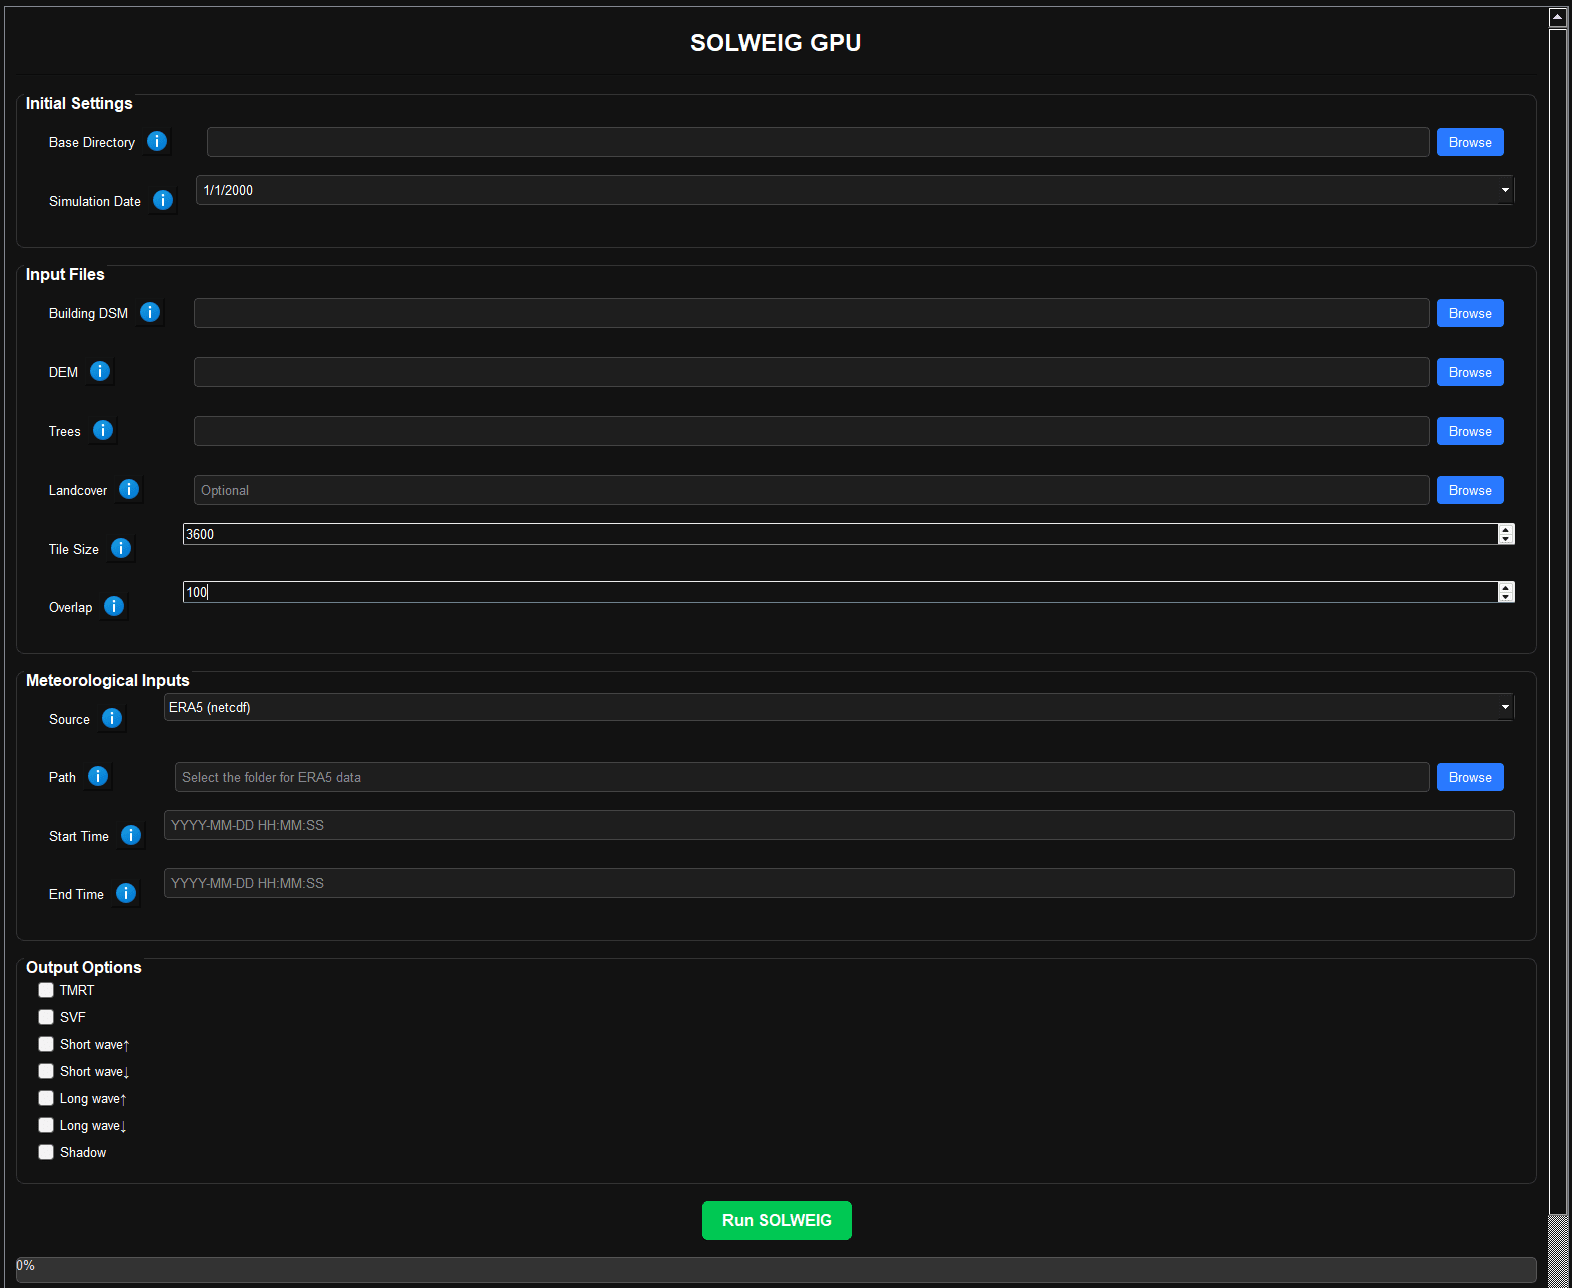Click the Optional Landcover field
Viewport: 1572px width, 1288px height.
812,490
